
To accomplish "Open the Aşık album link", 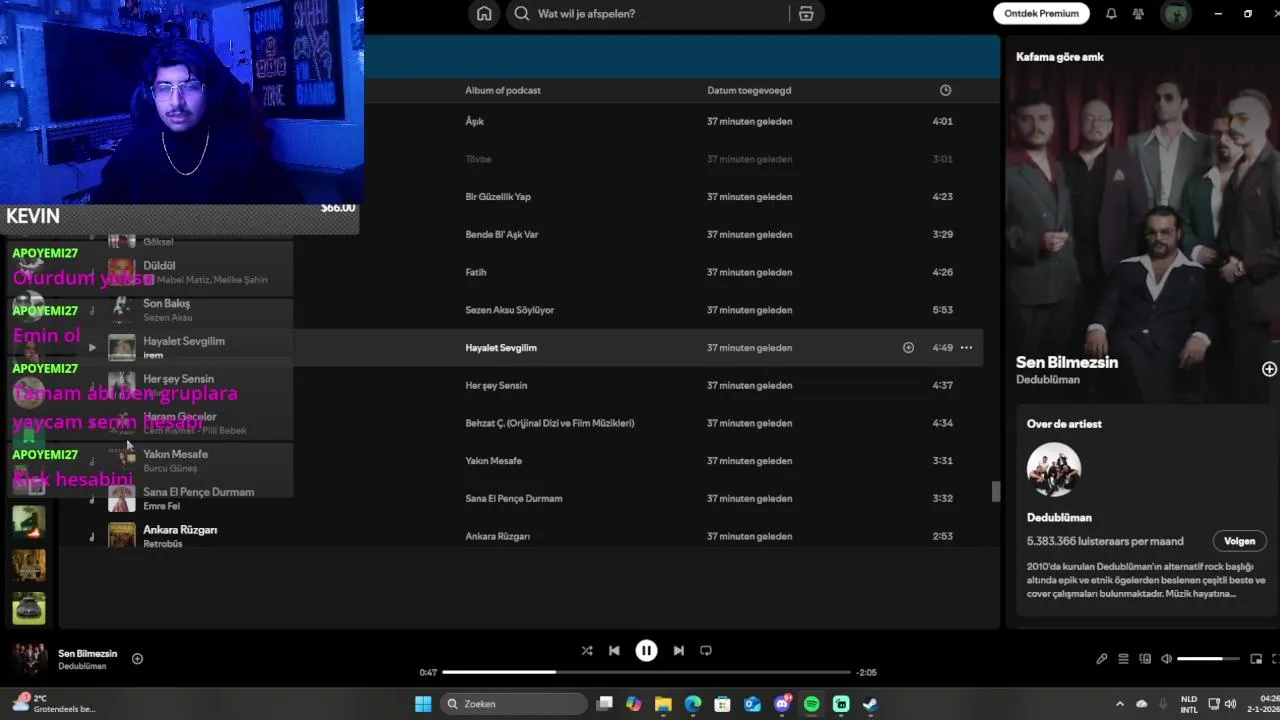I will [x=475, y=121].
